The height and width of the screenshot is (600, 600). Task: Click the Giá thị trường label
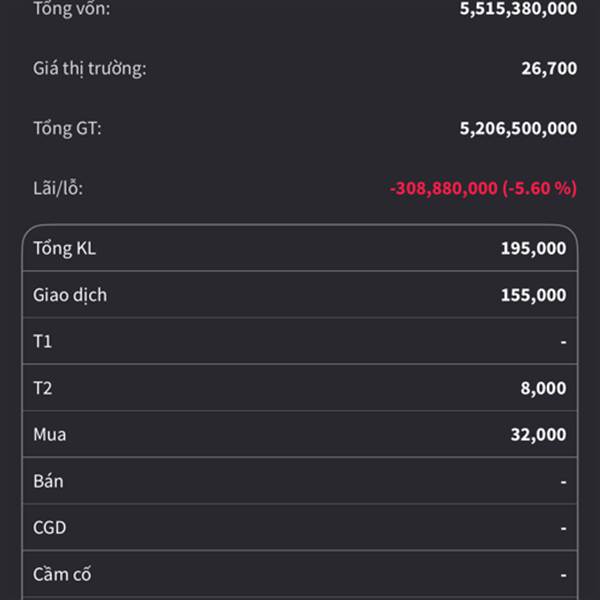click(x=89, y=69)
